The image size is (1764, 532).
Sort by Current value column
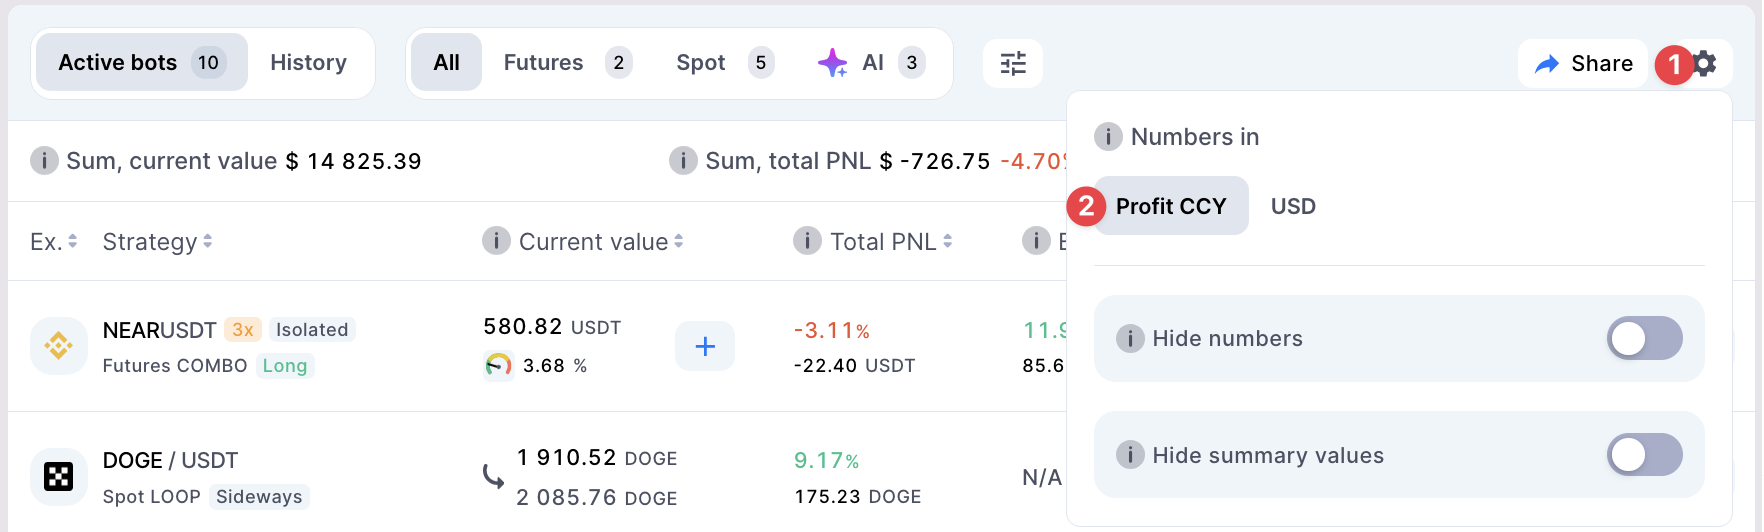pos(600,242)
